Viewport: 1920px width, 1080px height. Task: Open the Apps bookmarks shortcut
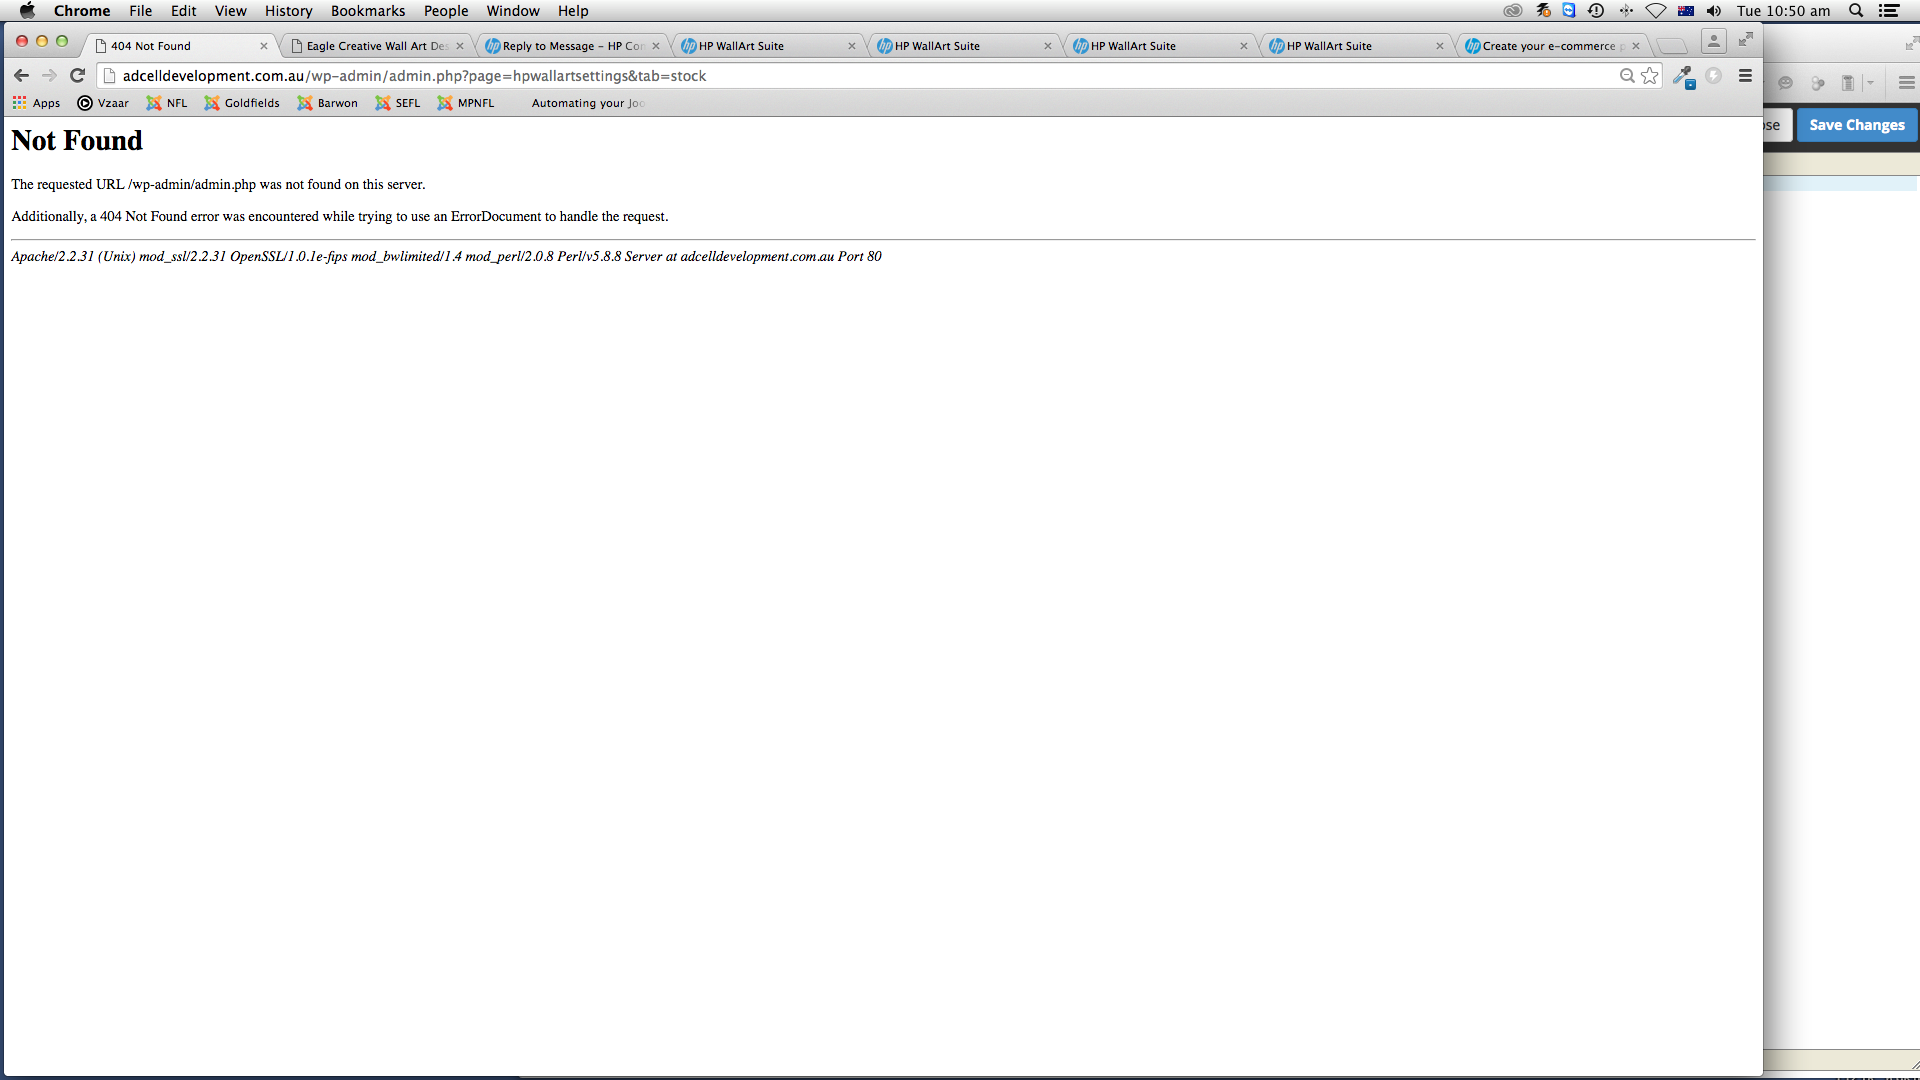coord(36,103)
